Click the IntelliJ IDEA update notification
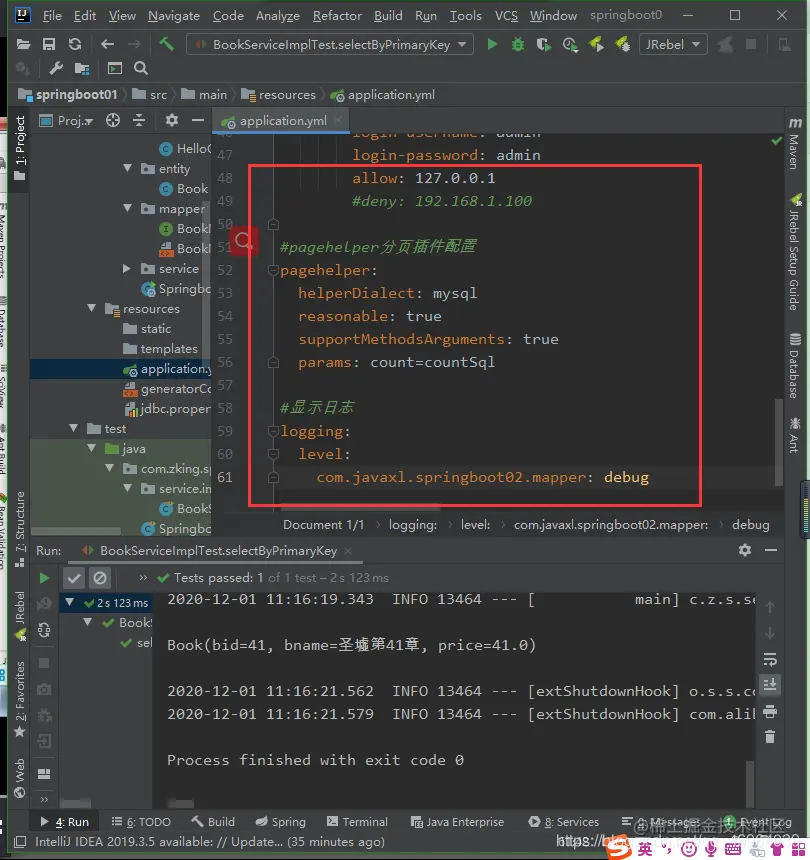Viewport: 810px width, 860px height. click(209, 841)
